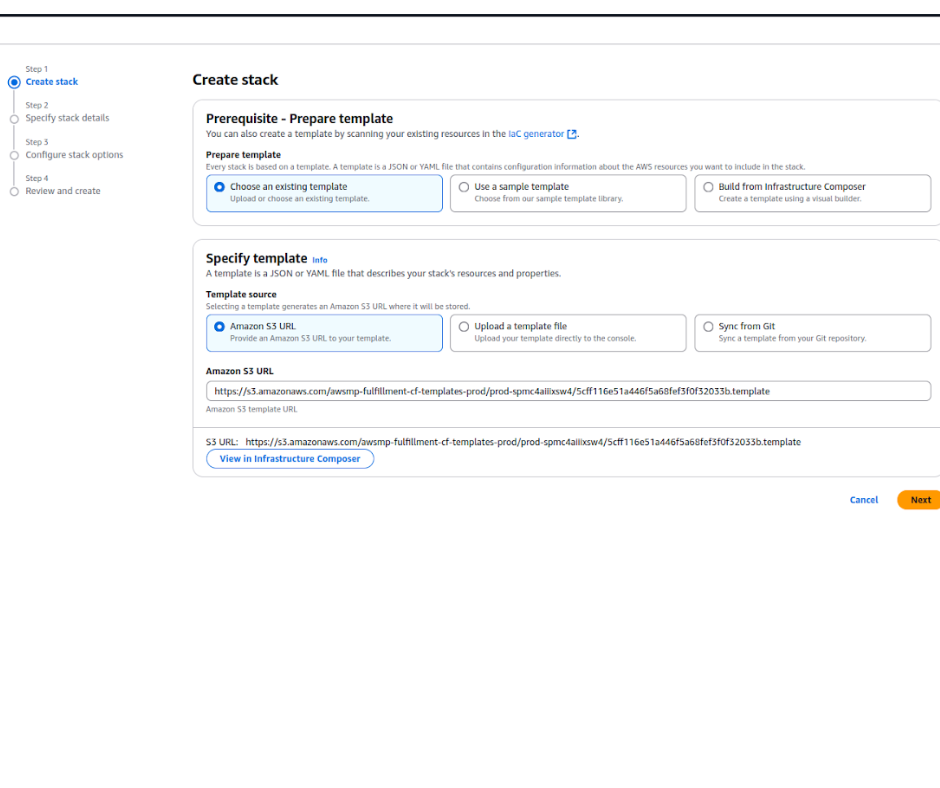Choose 'Upload a template file' source
940x788 pixels.
(464, 327)
